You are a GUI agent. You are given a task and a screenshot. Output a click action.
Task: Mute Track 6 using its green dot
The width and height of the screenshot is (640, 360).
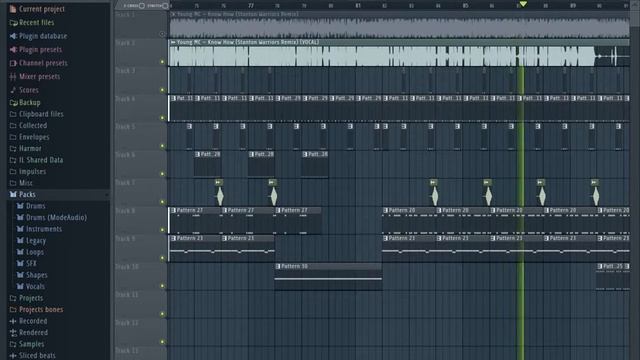click(x=162, y=174)
